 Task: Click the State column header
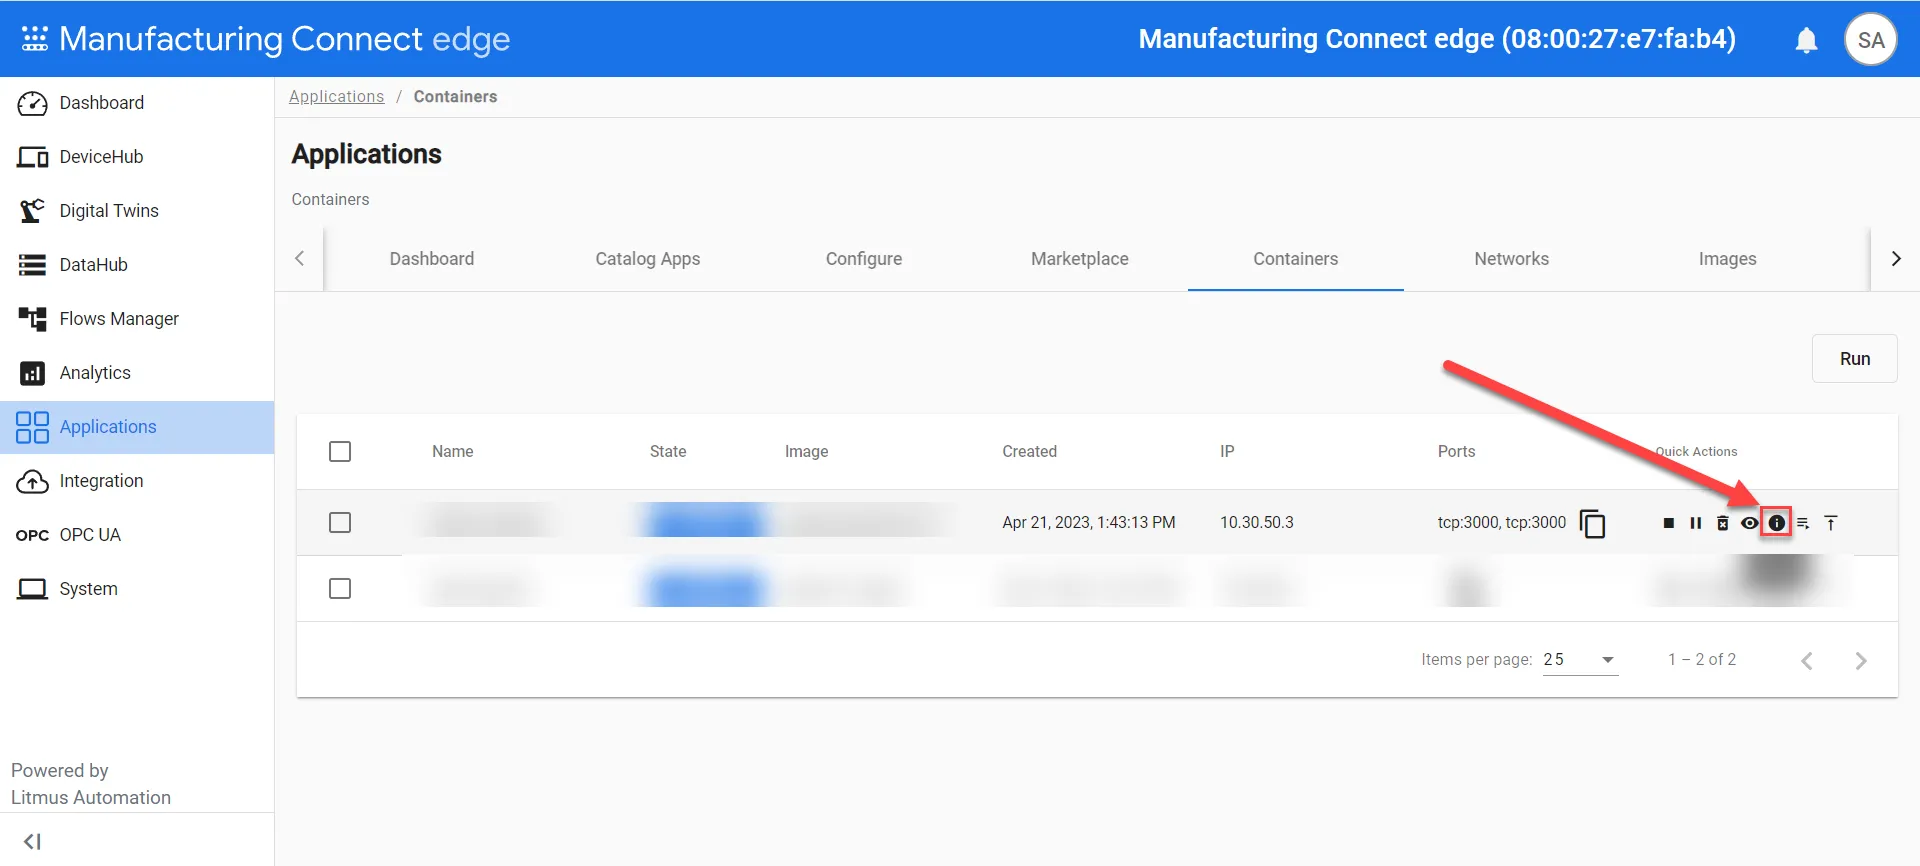[x=668, y=452]
